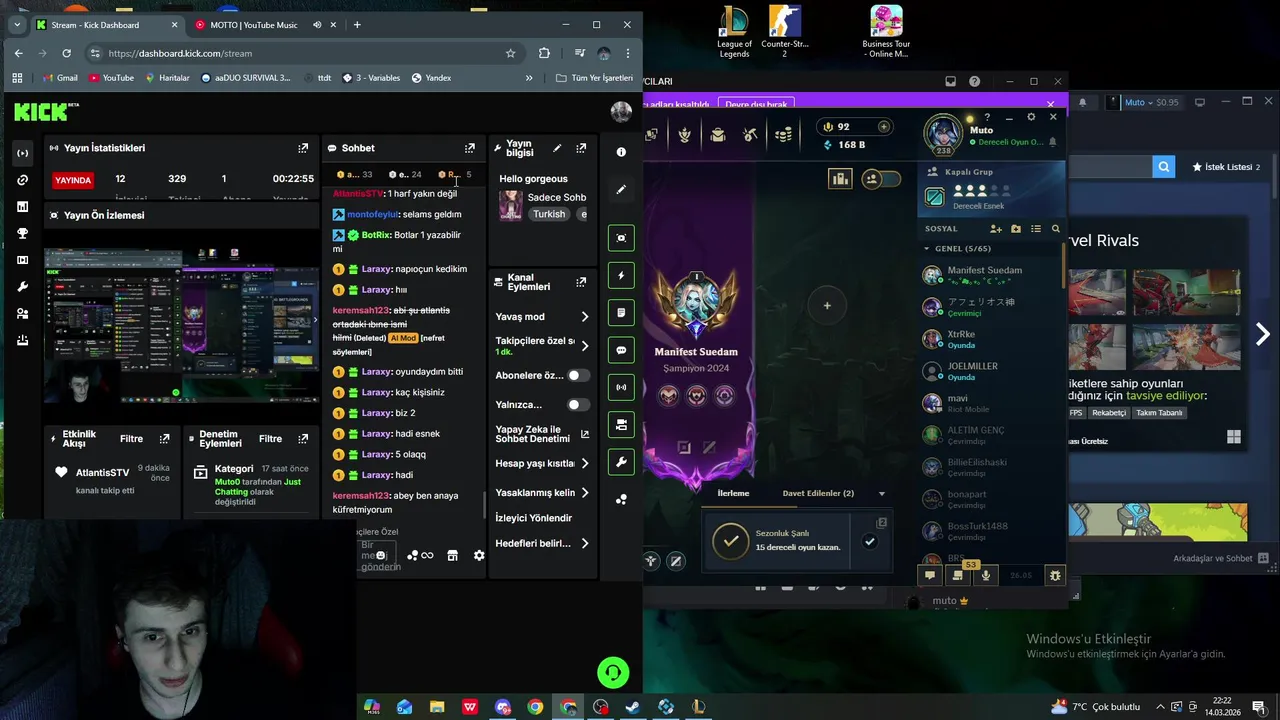This screenshot has width=1280, height=720.
Task: Toggle the League lobby open-party switch
Action: click(x=881, y=179)
